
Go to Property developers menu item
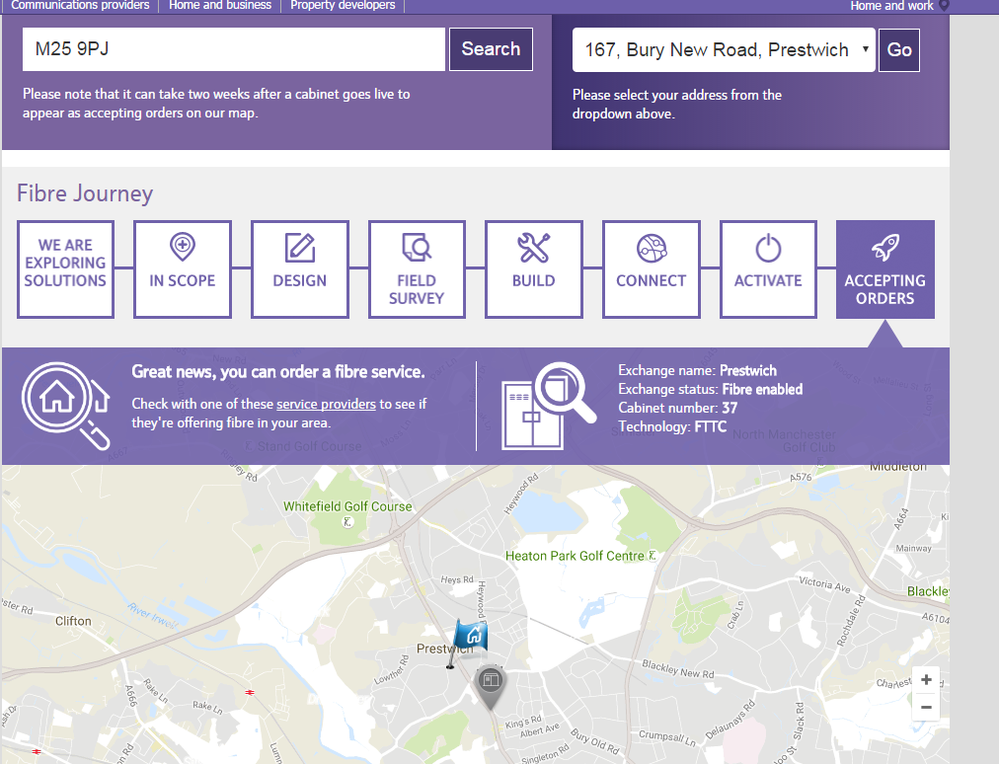[x=343, y=6]
